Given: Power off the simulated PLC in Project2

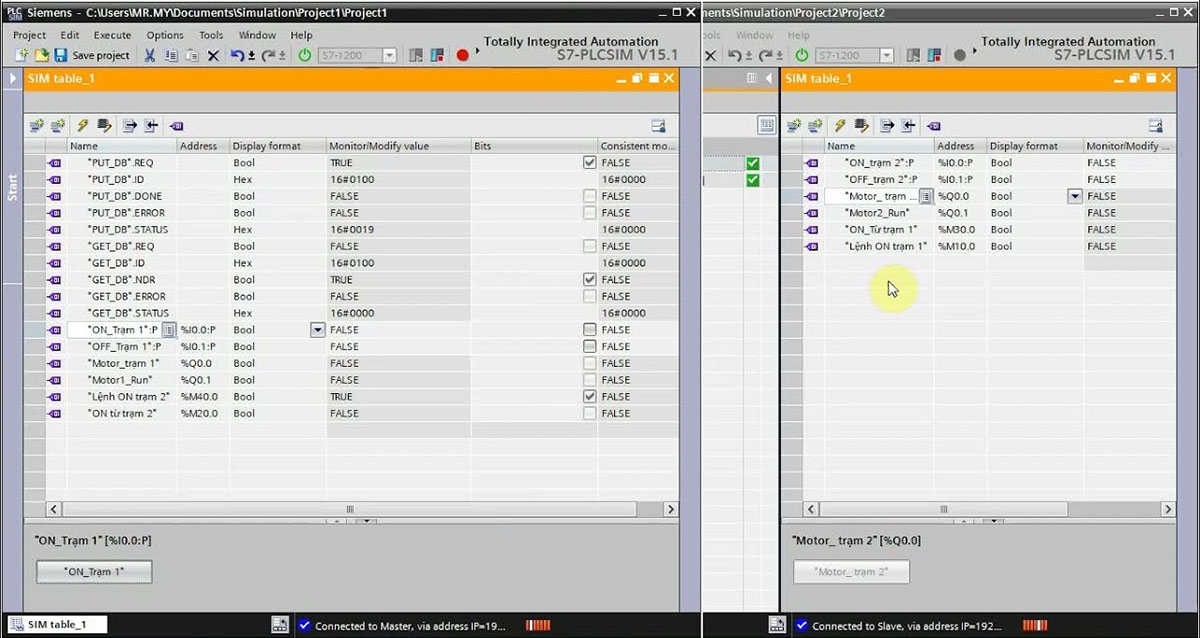Looking at the screenshot, I should [x=802, y=55].
